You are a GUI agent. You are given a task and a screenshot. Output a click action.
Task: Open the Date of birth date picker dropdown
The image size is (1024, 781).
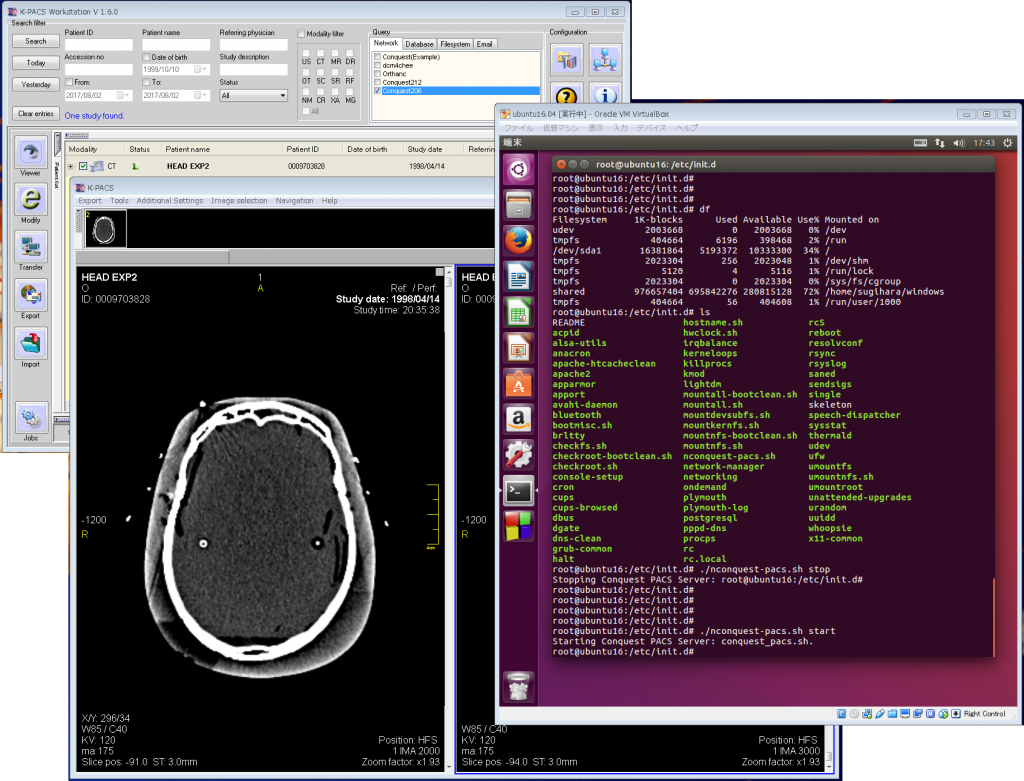click(x=204, y=69)
